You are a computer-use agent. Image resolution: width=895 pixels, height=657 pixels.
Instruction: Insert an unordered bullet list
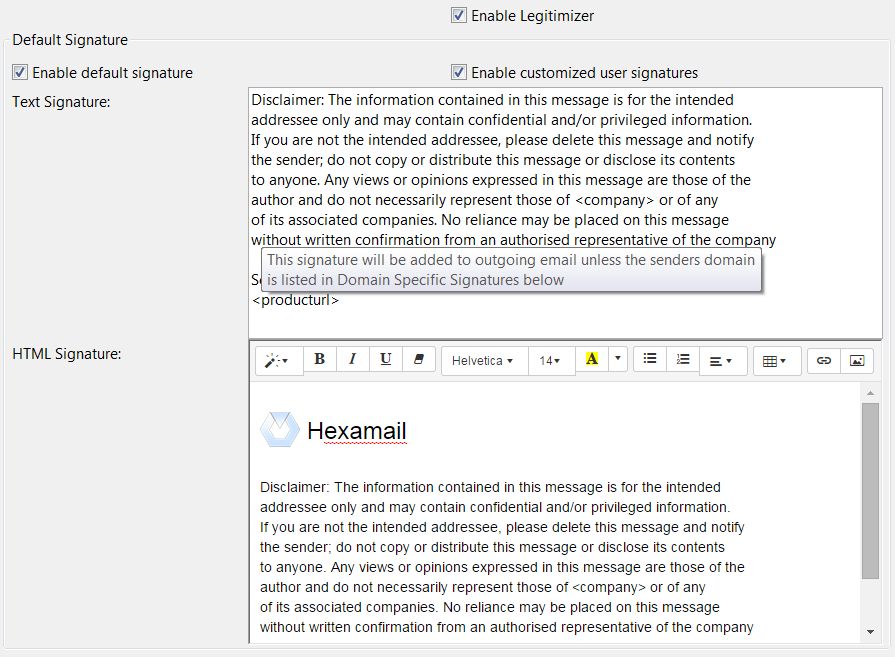(x=650, y=360)
